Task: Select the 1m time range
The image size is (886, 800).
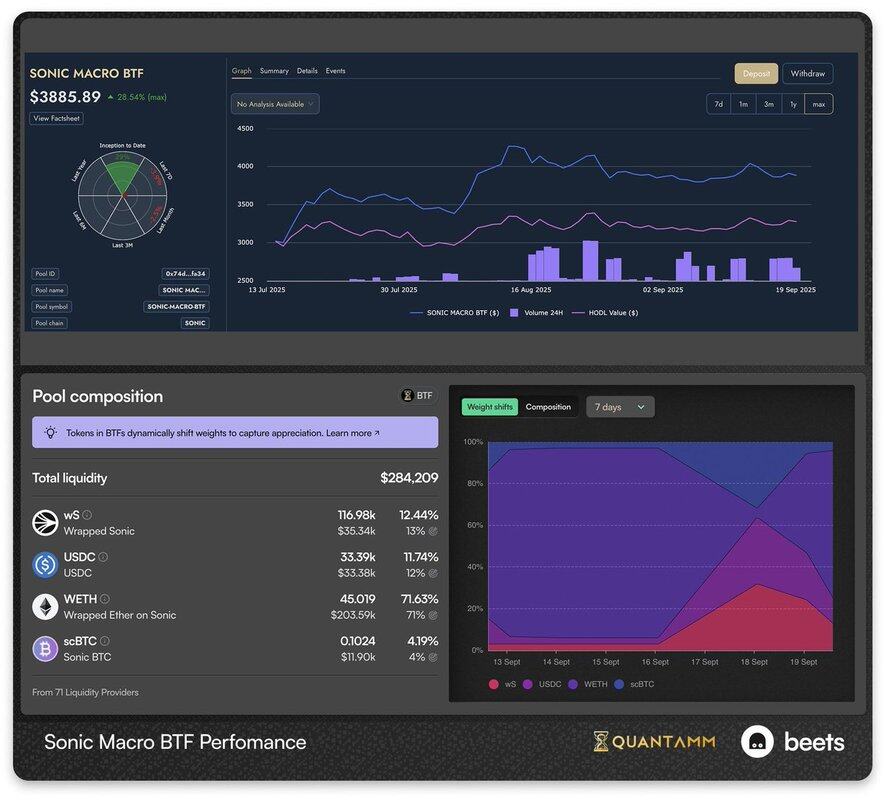Action: pos(743,104)
